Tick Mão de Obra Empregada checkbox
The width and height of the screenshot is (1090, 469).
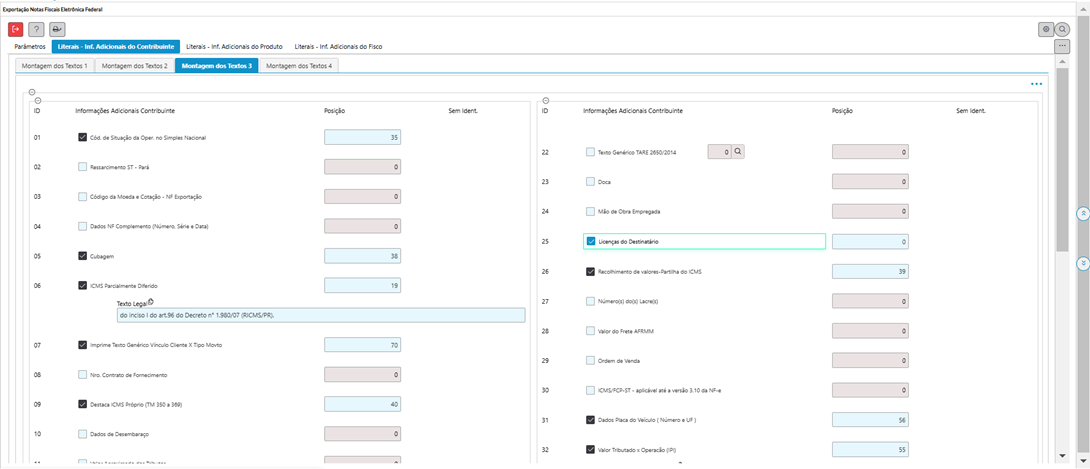click(x=590, y=211)
